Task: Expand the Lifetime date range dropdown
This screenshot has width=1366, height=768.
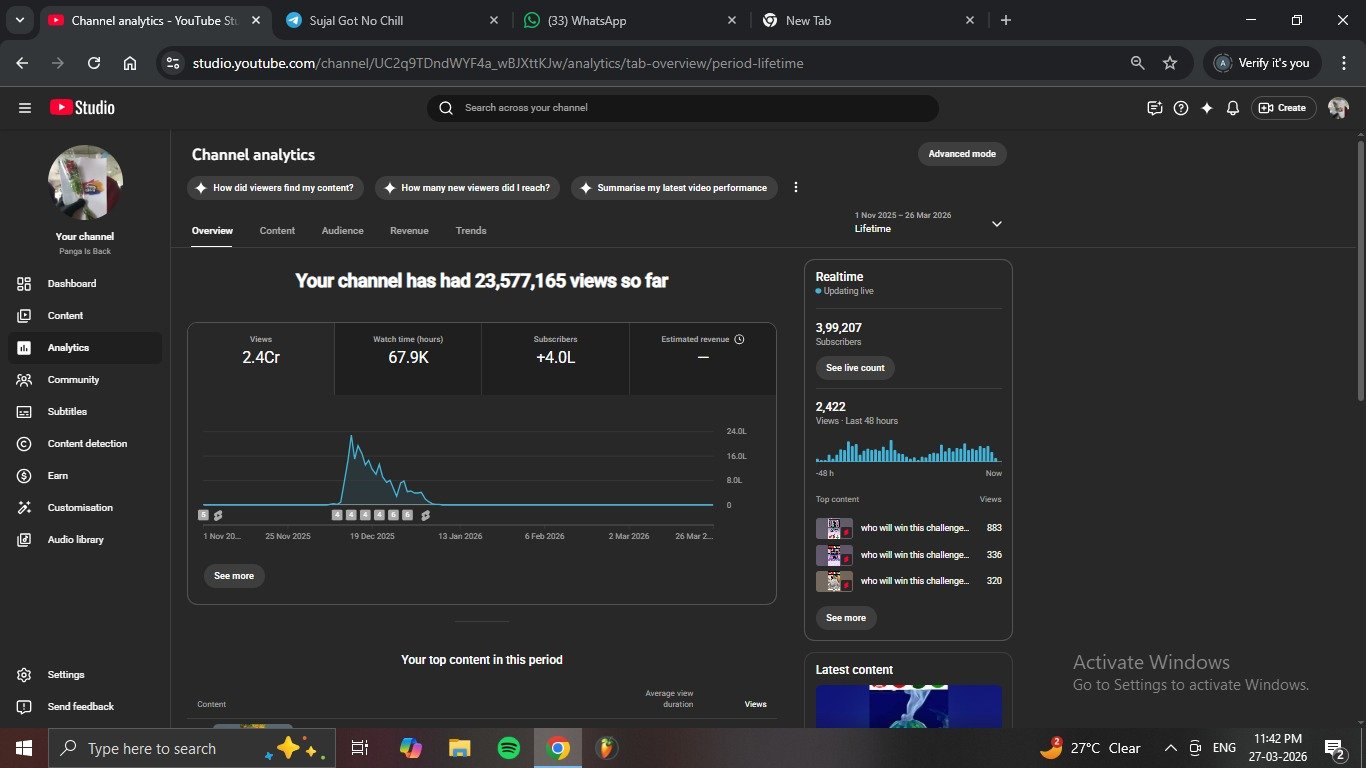Action: (x=996, y=224)
